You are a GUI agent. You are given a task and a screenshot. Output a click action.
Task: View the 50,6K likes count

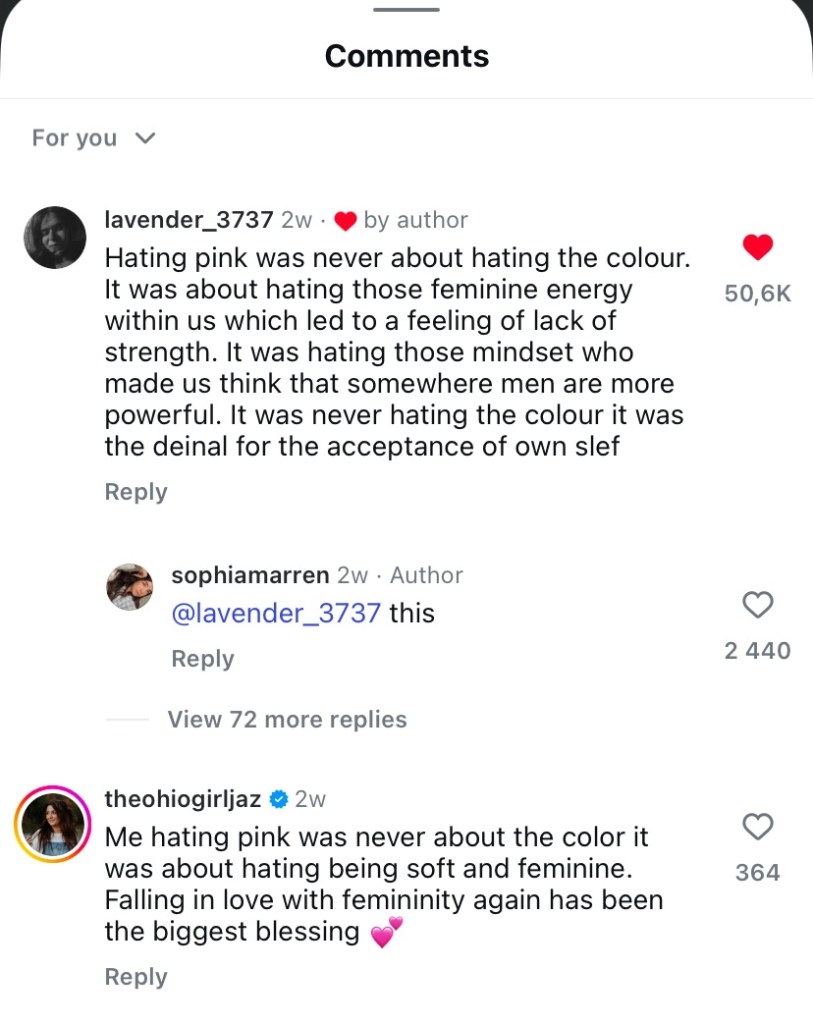coord(758,294)
